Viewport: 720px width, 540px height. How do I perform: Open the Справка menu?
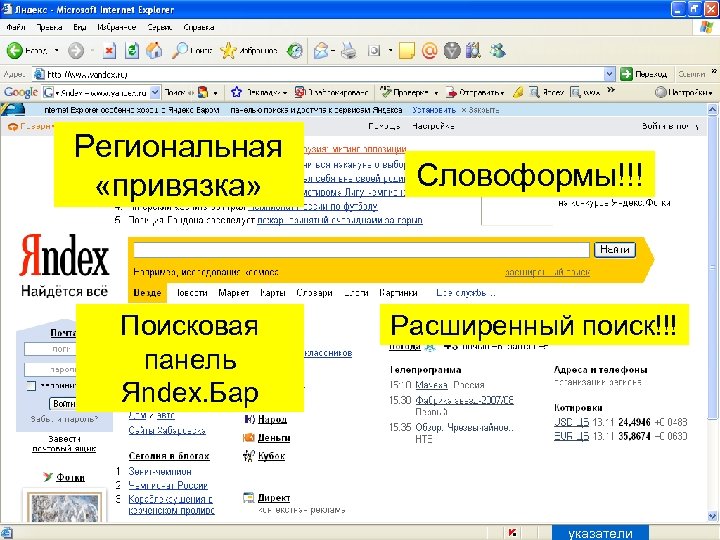[x=198, y=27]
